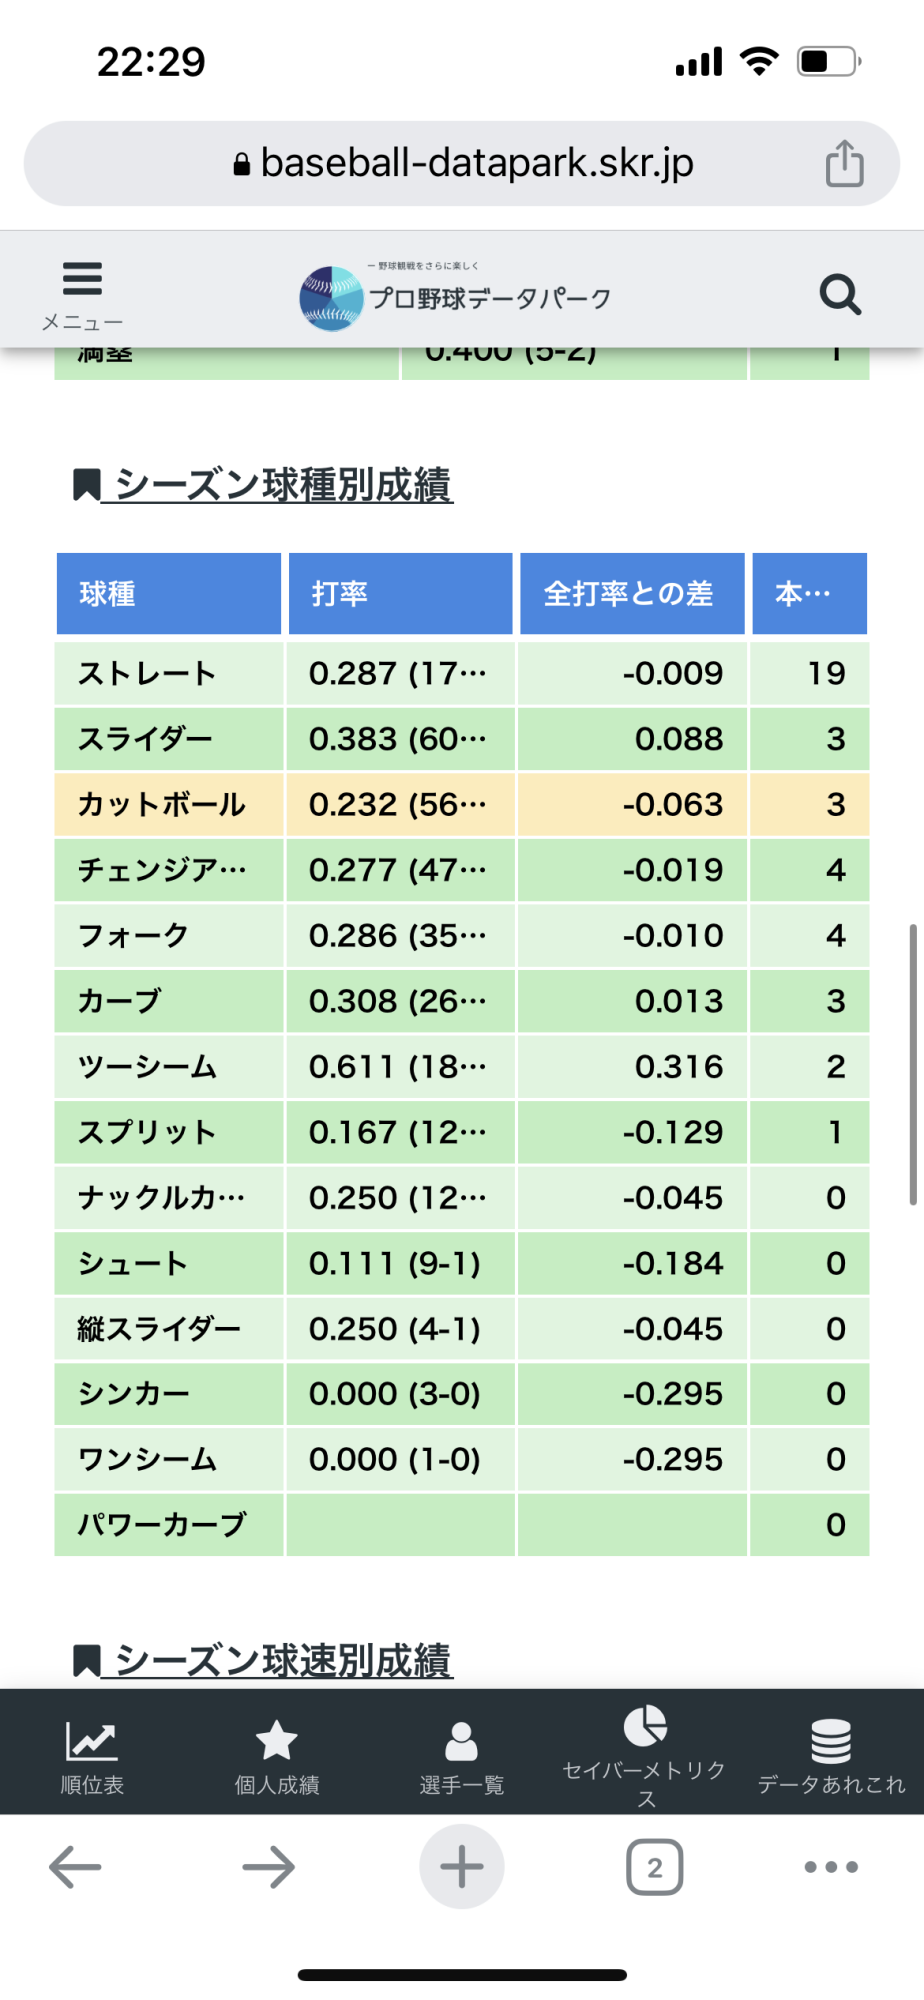
Task: Open browser three-dots more menu
Action: pyautogui.click(x=831, y=1867)
